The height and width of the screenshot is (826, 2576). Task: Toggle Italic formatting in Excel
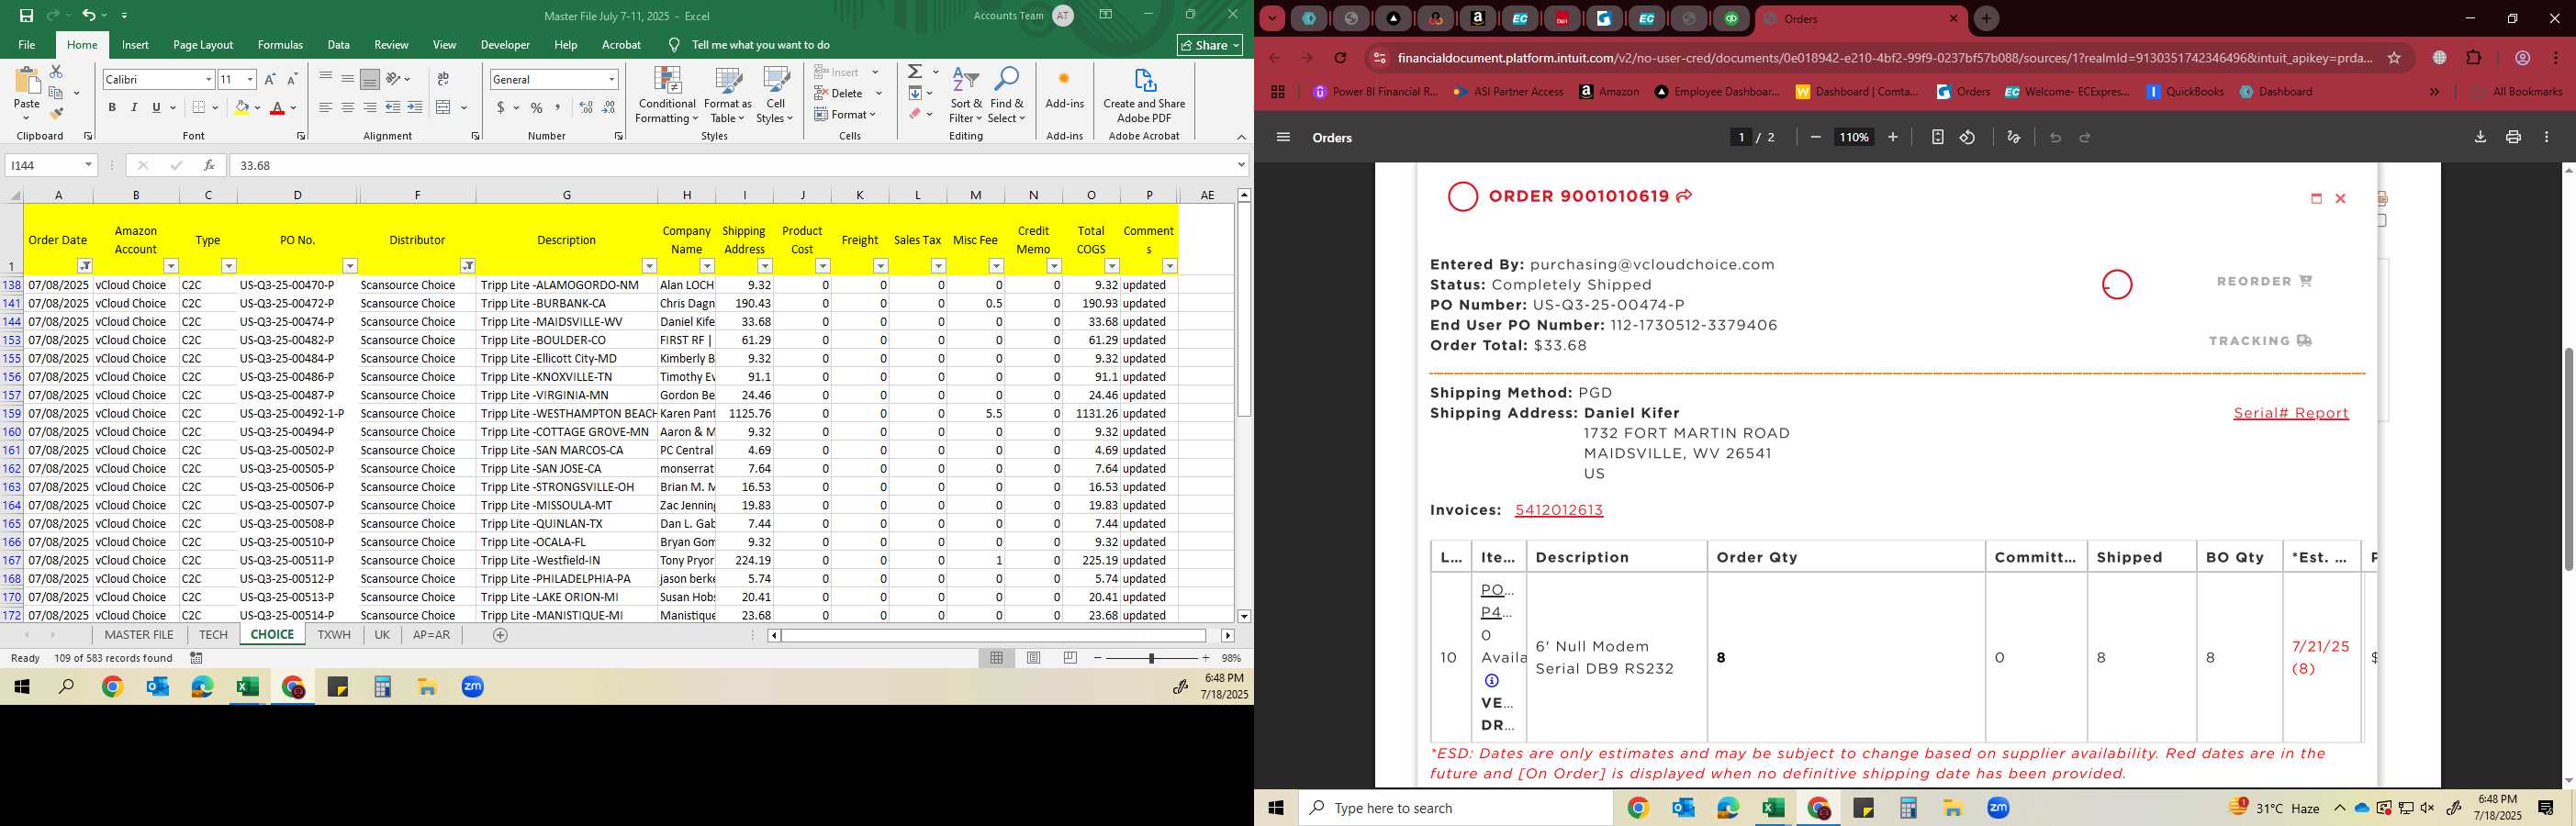pyautogui.click(x=134, y=107)
